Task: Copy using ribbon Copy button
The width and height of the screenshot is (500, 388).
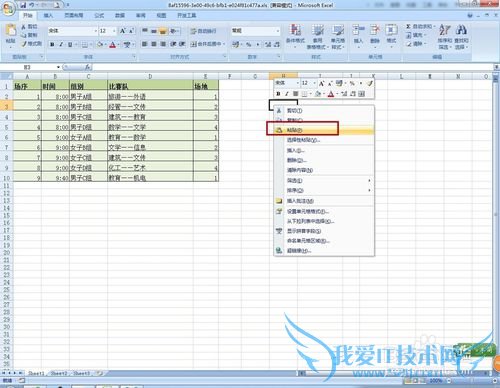Action: (x=29, y=35)
